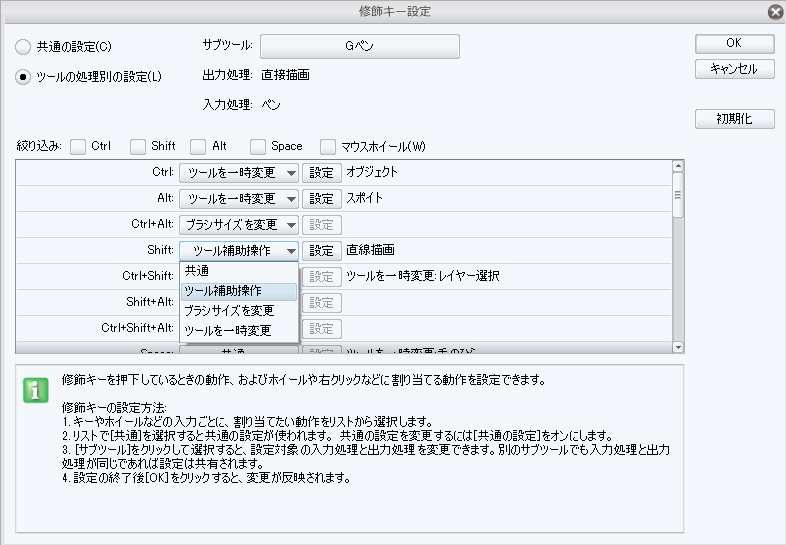
Task: Click the Ctrl+Shift+Alt: row label
Action: pyautogui.click(x=137, y=328)
